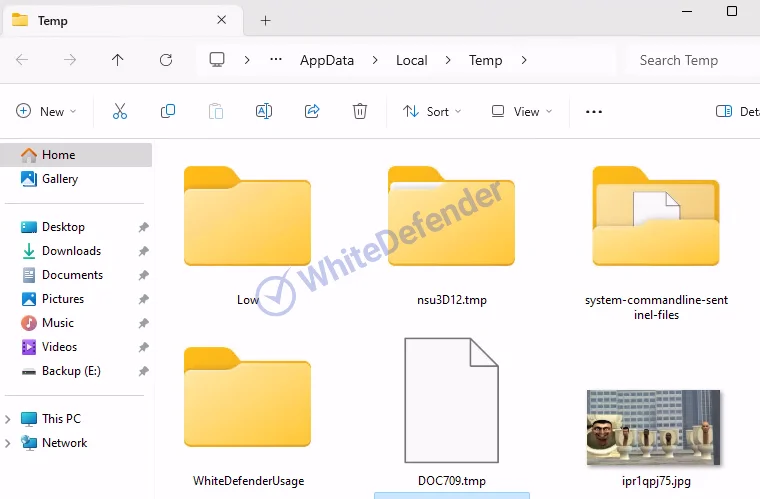Open the View layout dropdown
Viewport: 760px width, 499px height.
click(x=521, y=112)
